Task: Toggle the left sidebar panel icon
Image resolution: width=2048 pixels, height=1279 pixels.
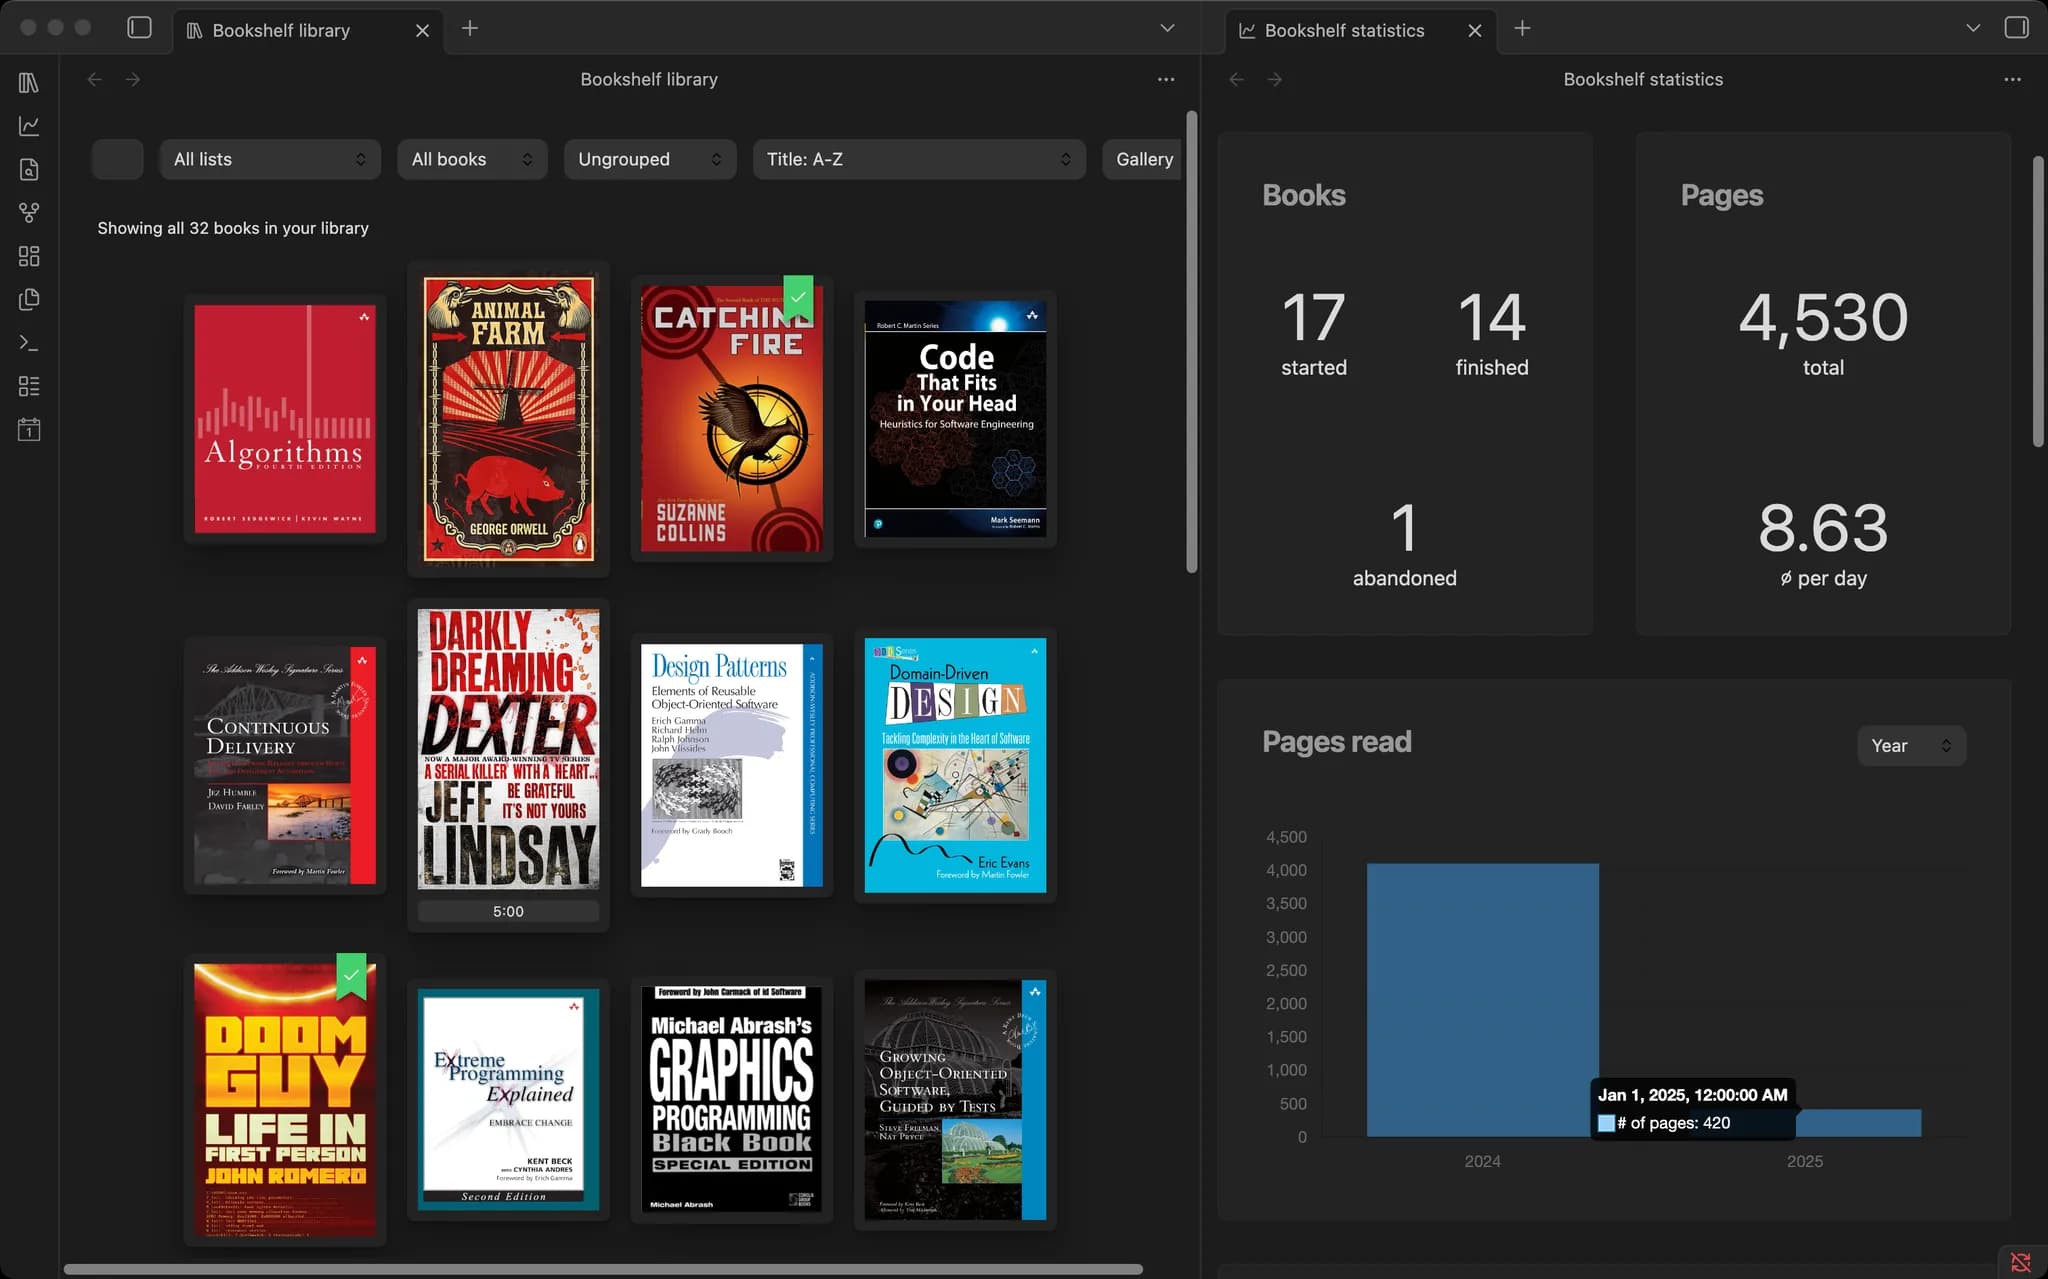Action: pyautogui.click(x=140, y=28)
